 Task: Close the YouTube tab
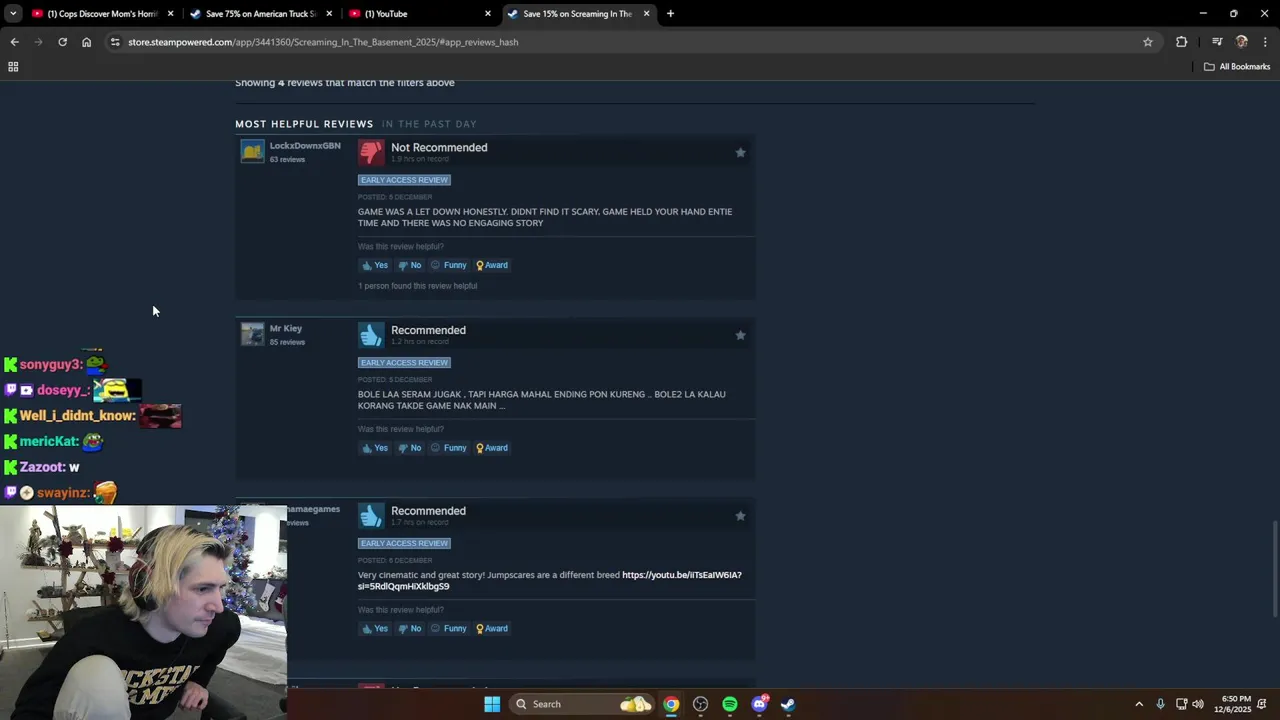tap(488, 14)
